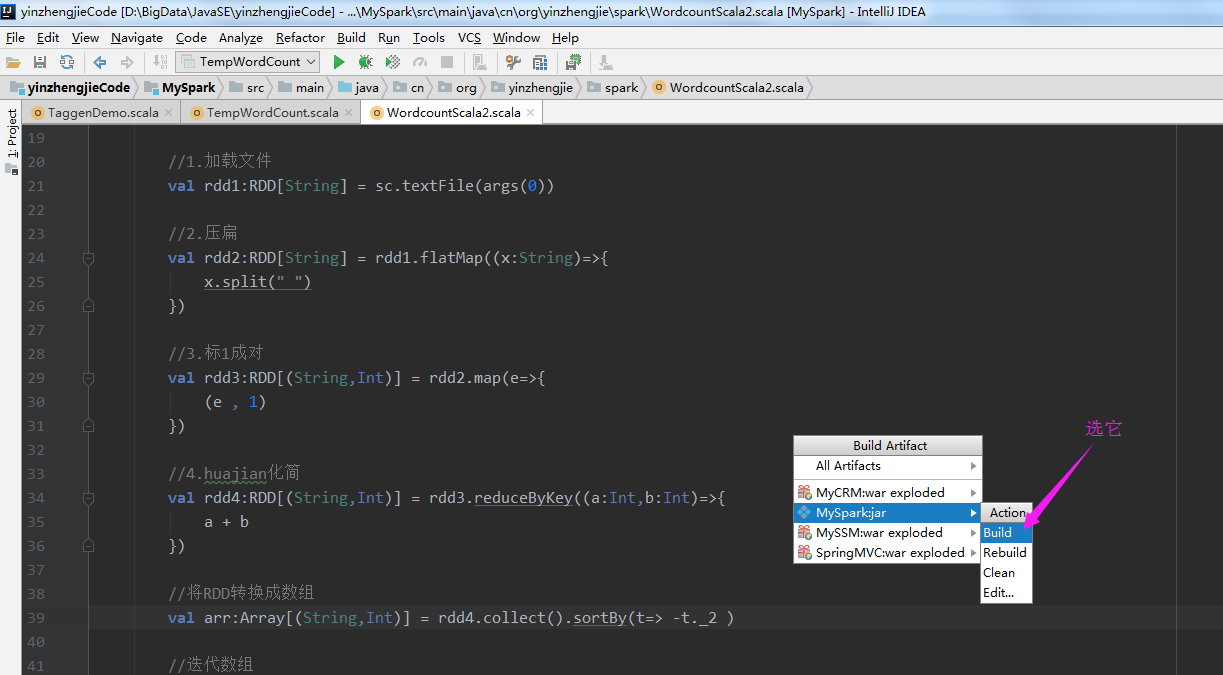Click the Open folder toolbar icon

[x=13, y=62]
